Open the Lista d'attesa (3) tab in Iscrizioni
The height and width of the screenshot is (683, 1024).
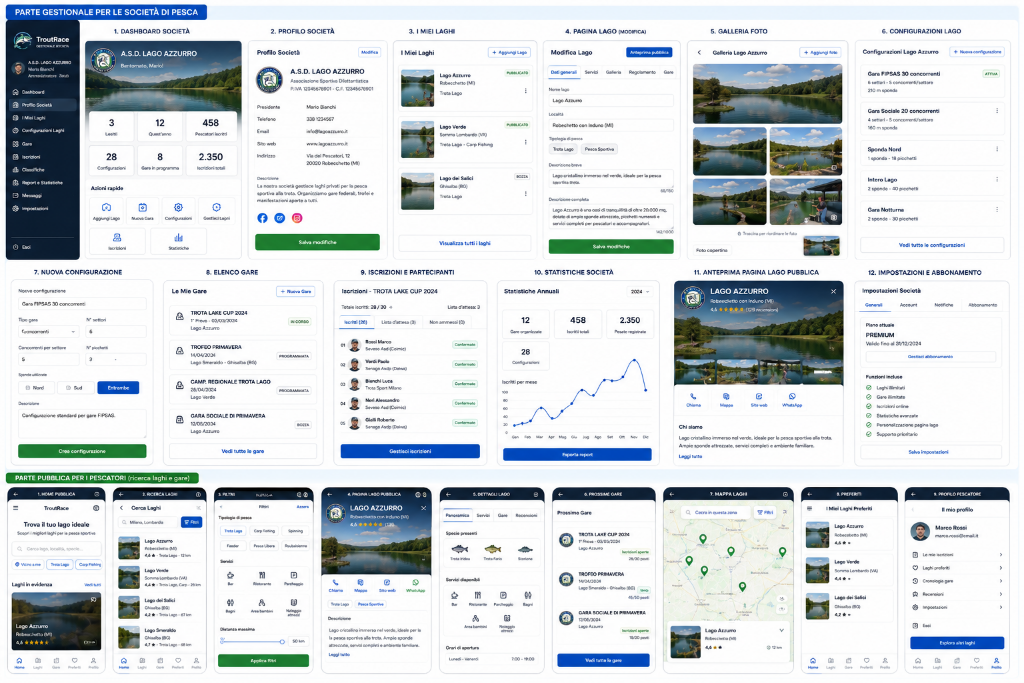pos(398,323)
